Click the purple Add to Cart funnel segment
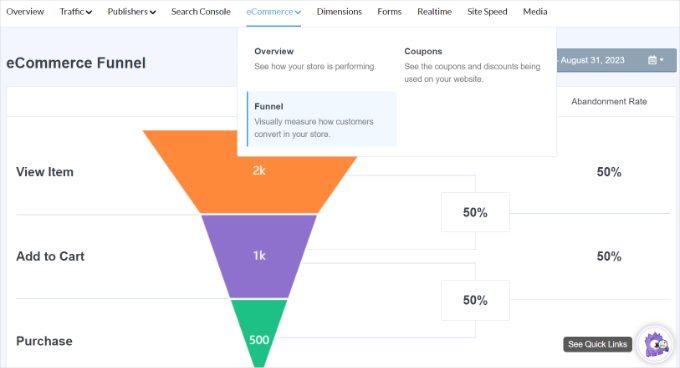The width and height of the screenshot is (680, 368). 259,256
